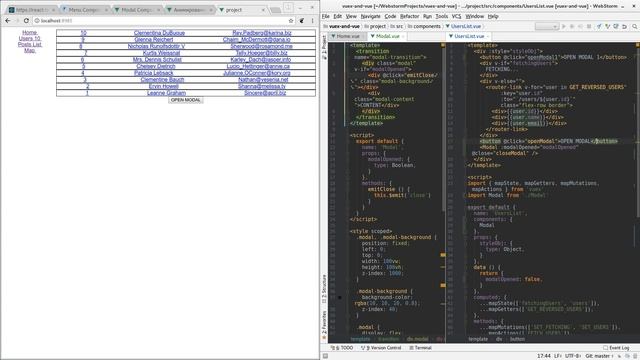The height and width of the screenshot is (360, 640).
Task: Open the Chrome three-dot menu
Action: click(x=312, y=20)
